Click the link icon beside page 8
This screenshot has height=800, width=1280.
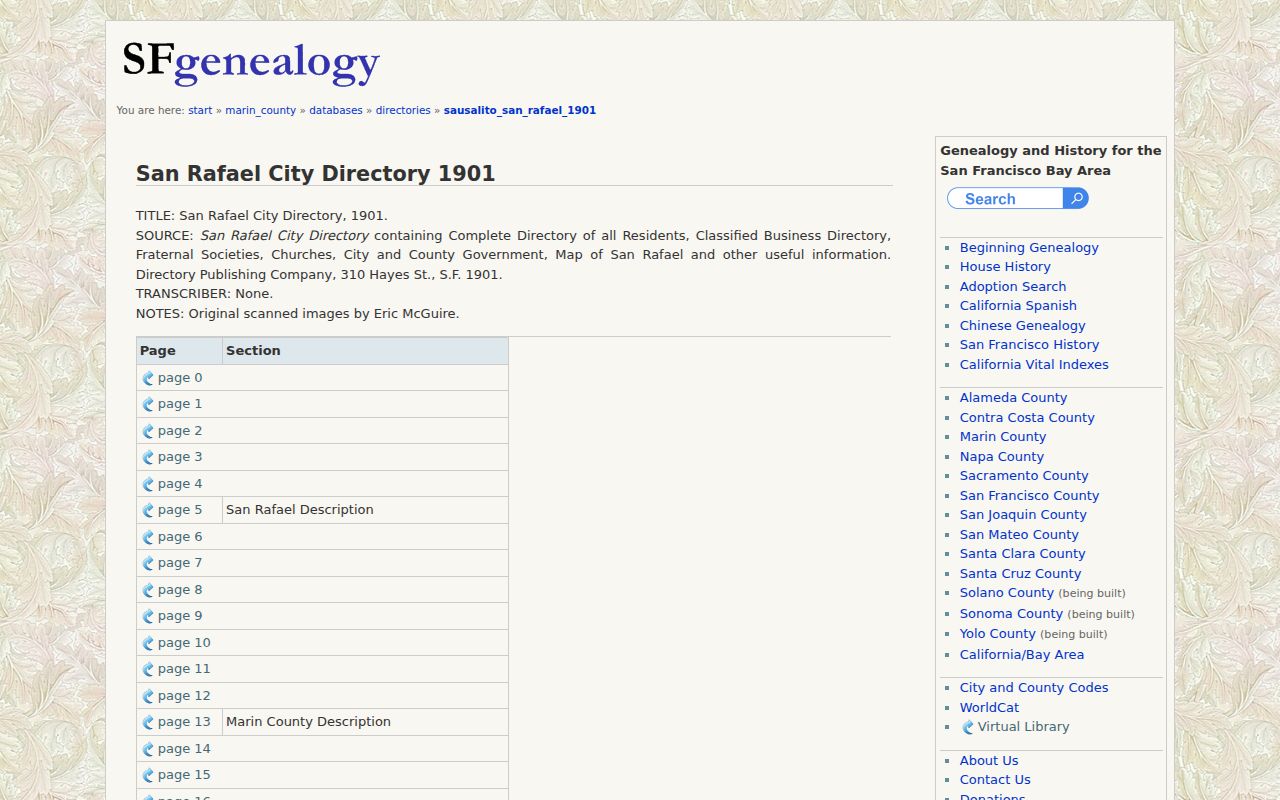[148, 591]
